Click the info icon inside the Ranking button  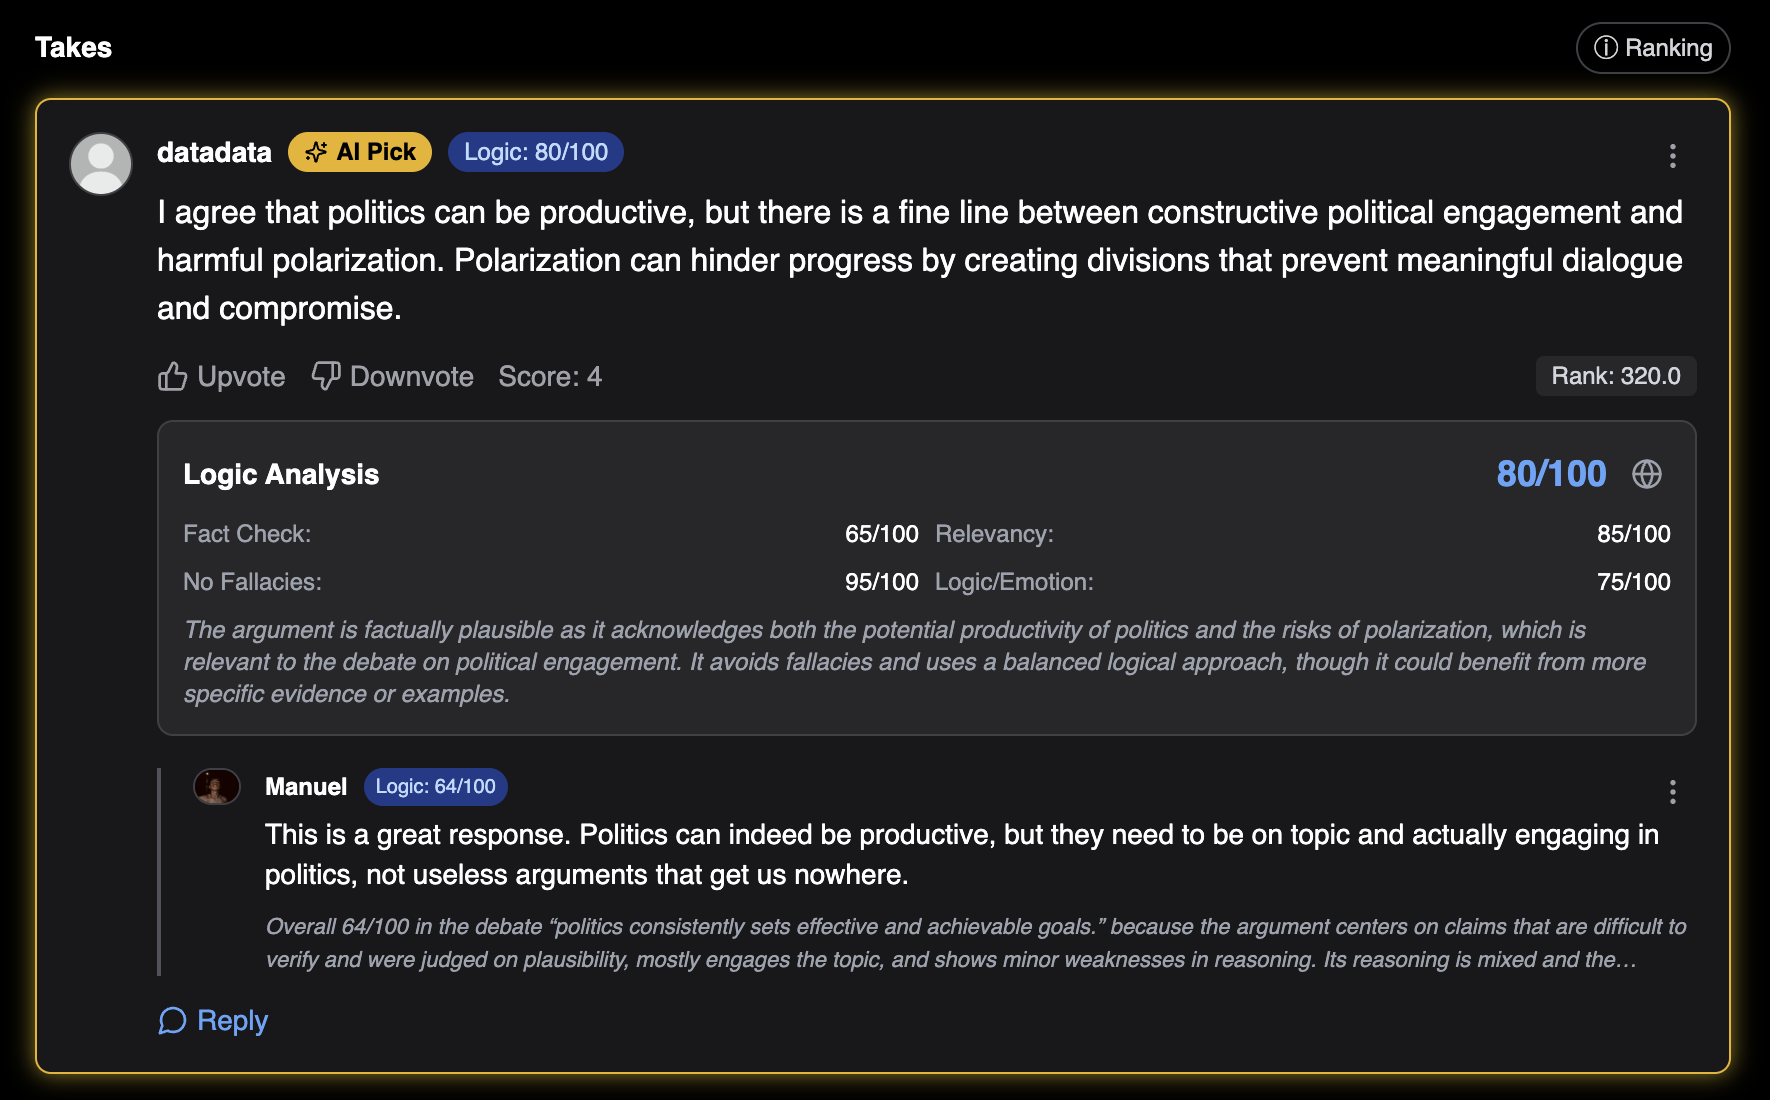click(x=1608, y=47)
